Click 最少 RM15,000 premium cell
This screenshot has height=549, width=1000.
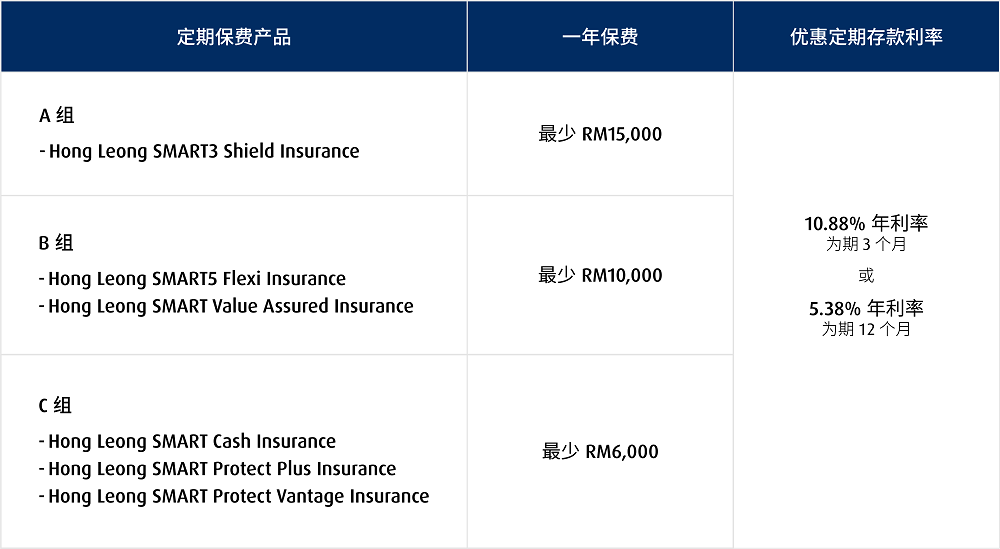coord(600,134)
